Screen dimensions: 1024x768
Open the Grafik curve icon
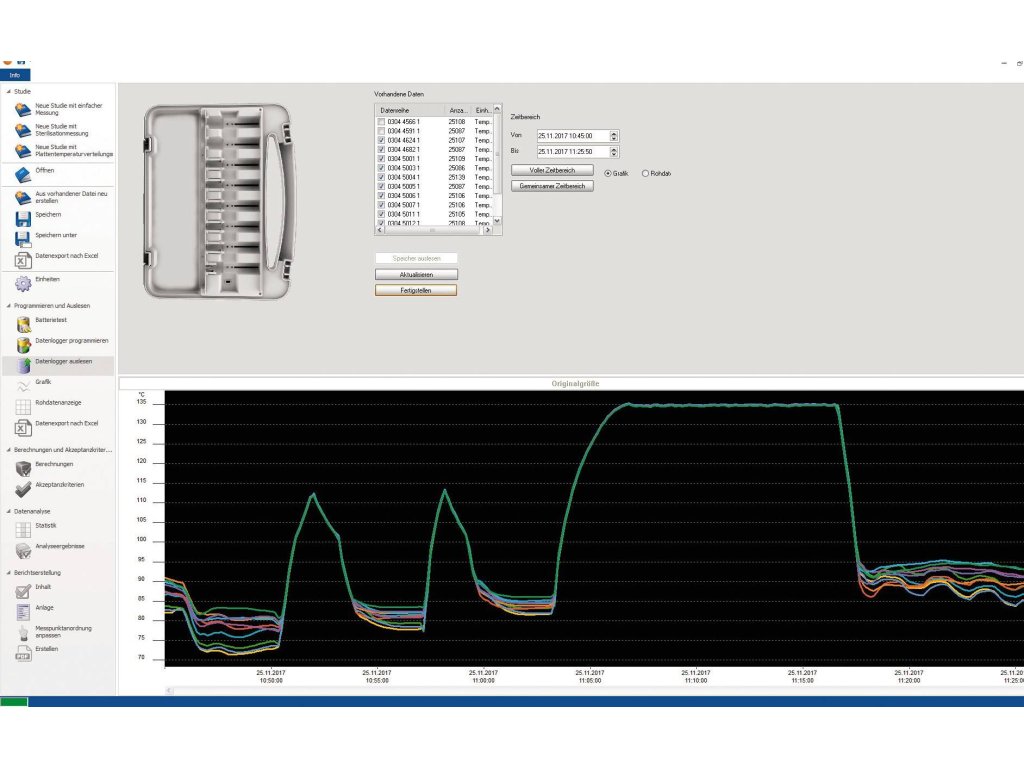(x=23, y=386)
